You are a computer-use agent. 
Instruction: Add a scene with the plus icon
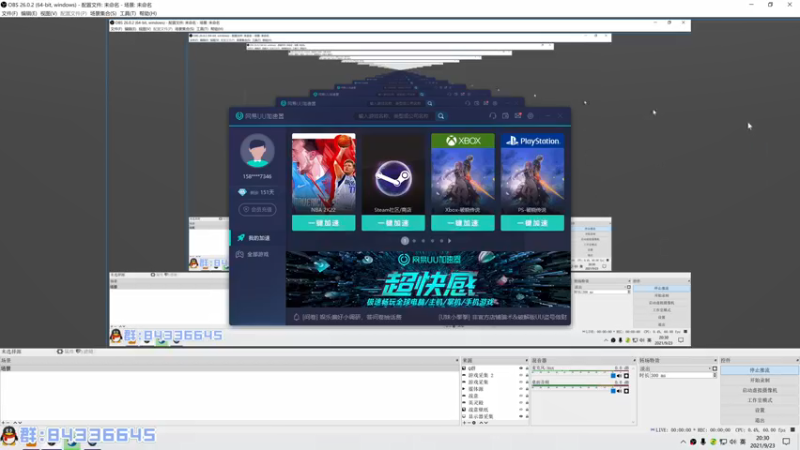3,422
